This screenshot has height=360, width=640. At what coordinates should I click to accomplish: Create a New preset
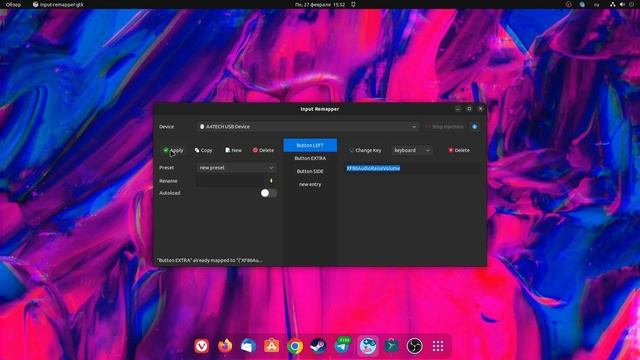233,150
